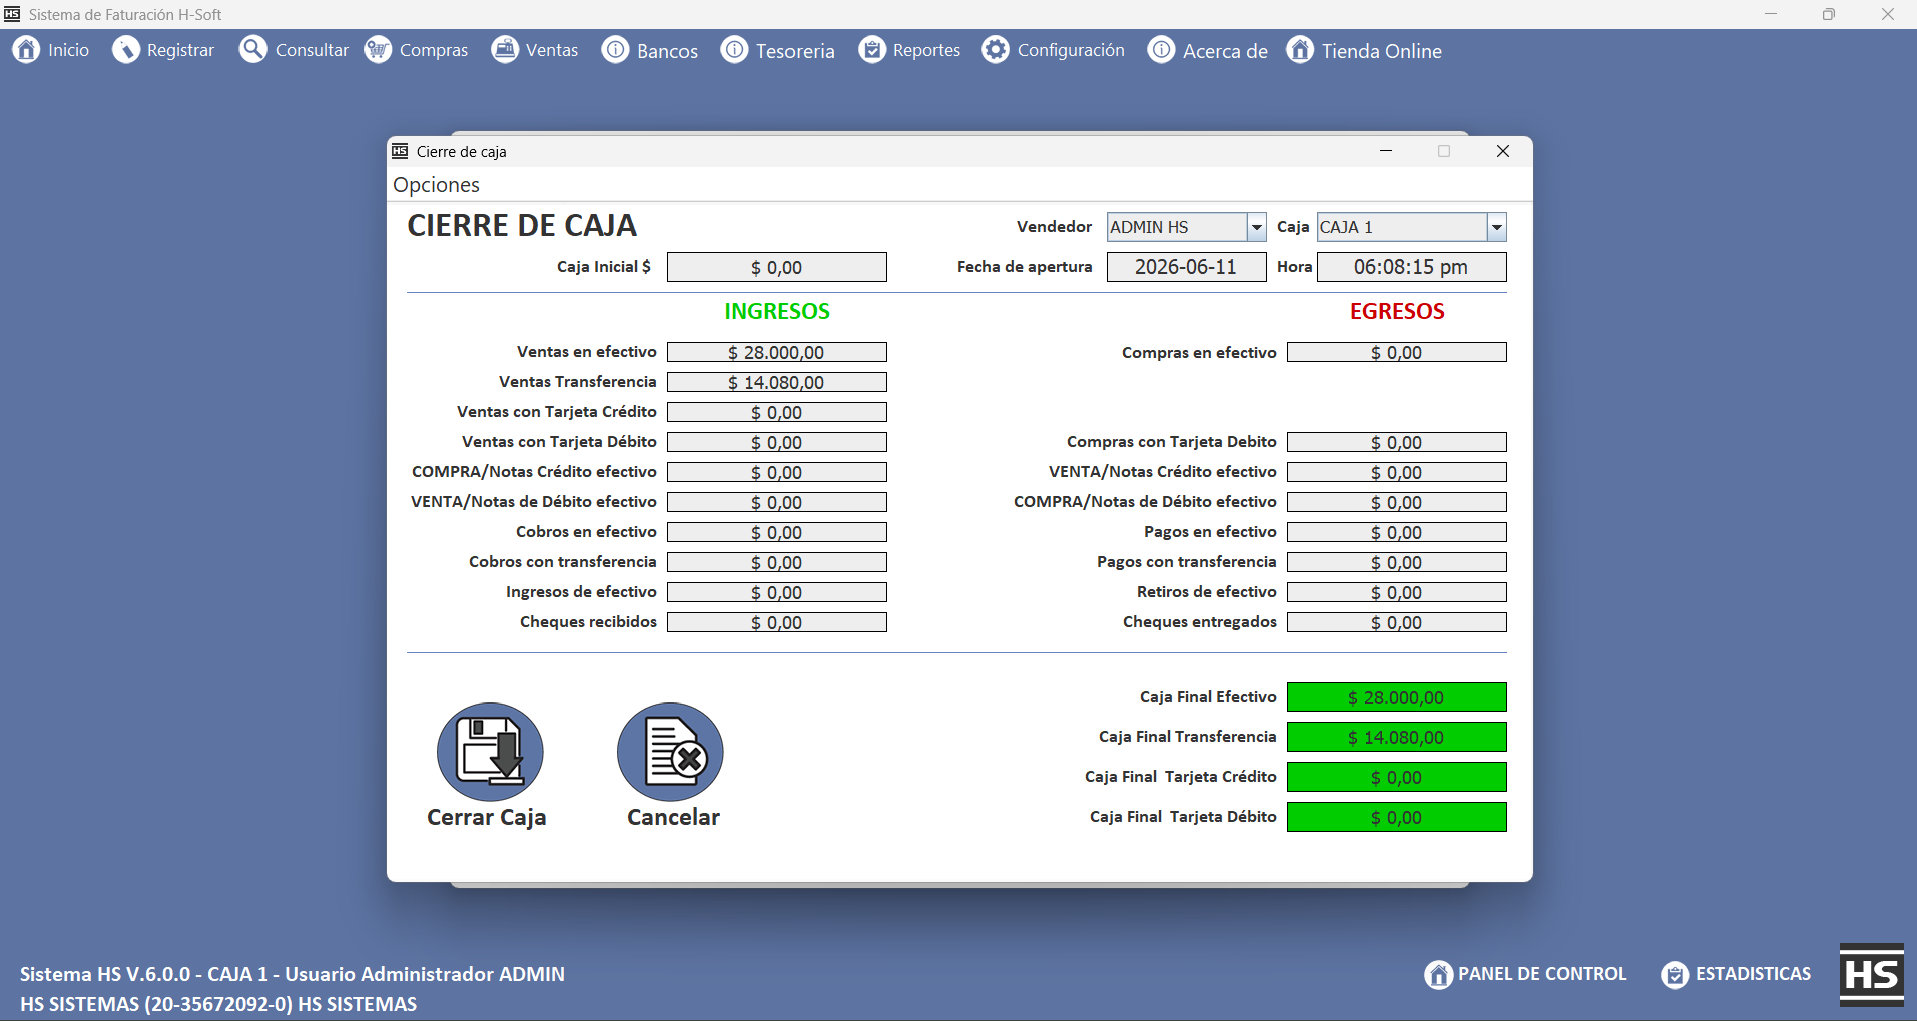Click the Estadisticas clipboard icon

[1675, 974]
